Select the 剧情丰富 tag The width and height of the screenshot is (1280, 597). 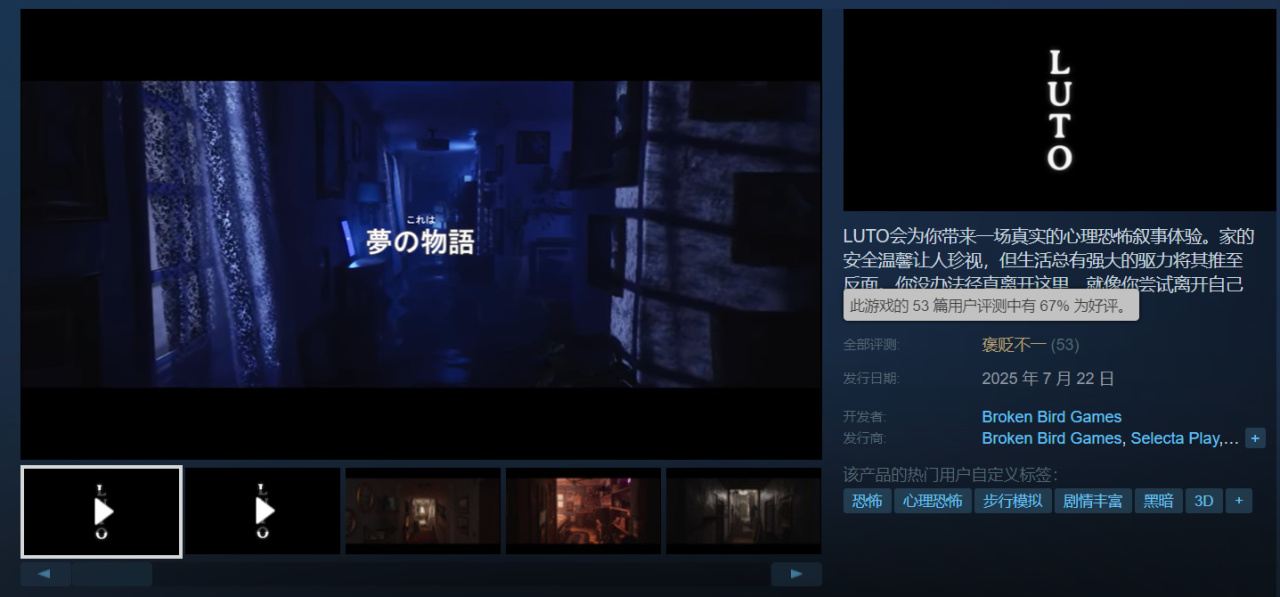point(1092,501)
